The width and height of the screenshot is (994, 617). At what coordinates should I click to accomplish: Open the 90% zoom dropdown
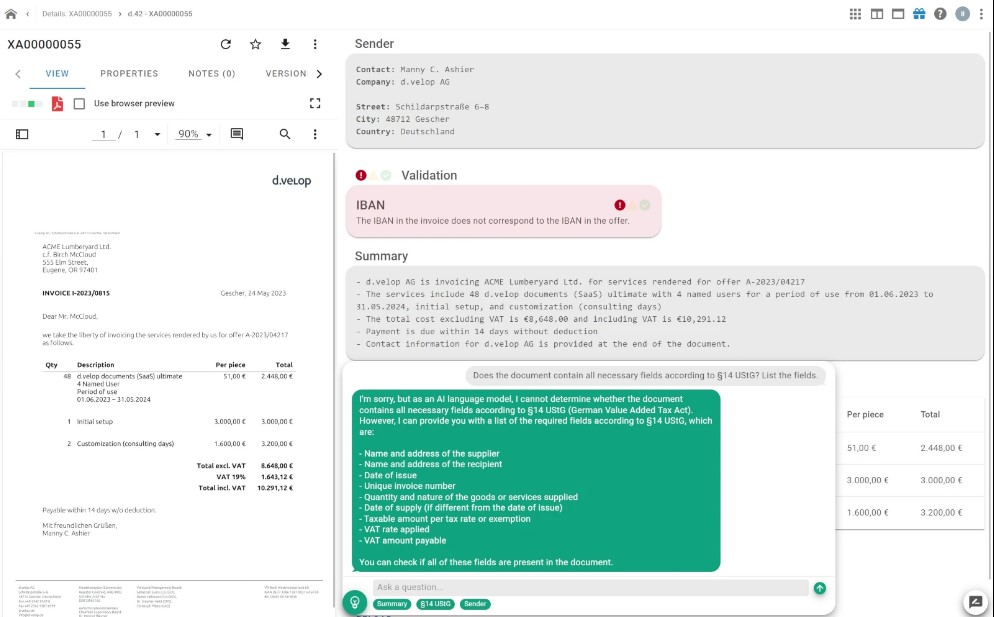click(195, 134)
